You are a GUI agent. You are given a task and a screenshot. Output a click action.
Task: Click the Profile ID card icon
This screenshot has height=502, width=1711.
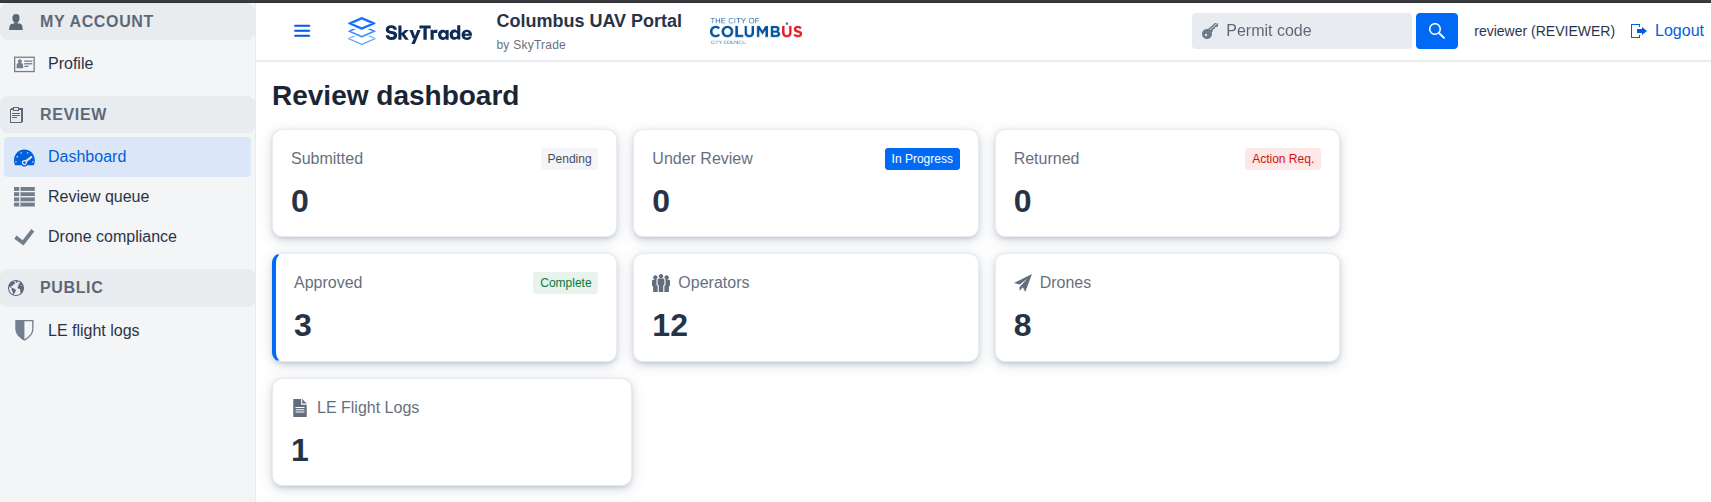(24, 64)
